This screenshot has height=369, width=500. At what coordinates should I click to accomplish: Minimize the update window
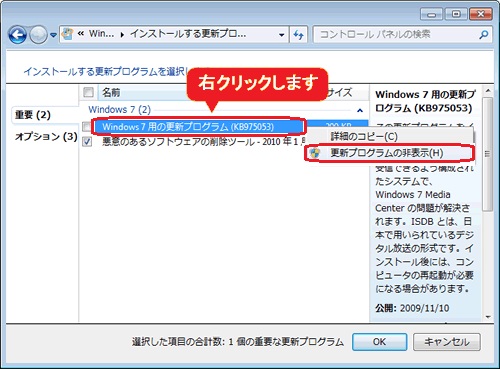pyautogui.click(x=431, y=14)
